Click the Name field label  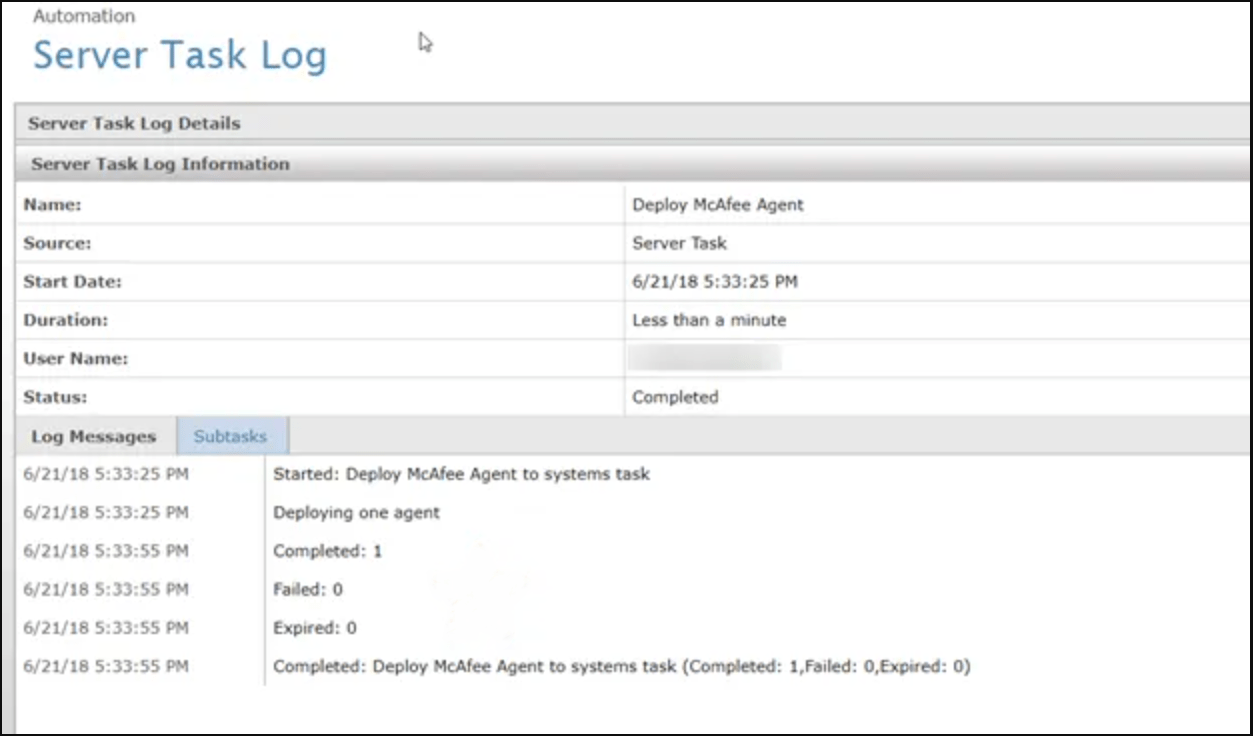coord(51,204)
